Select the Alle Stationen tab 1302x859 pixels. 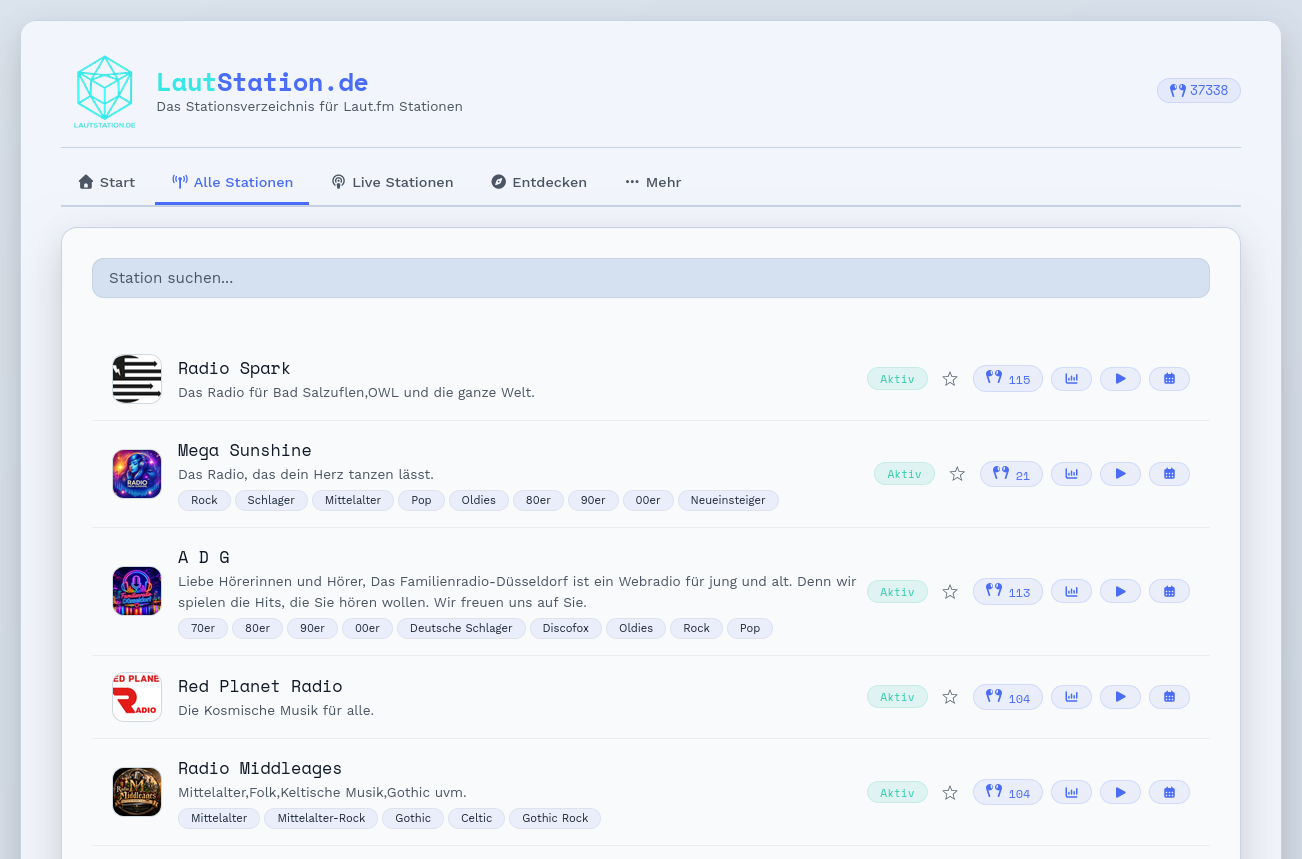(x=232, y=182)
